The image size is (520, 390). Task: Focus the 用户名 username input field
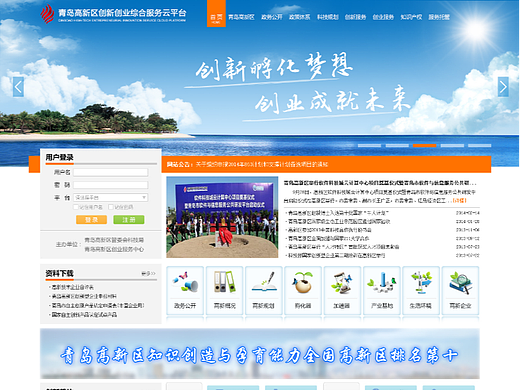(111, 172)
